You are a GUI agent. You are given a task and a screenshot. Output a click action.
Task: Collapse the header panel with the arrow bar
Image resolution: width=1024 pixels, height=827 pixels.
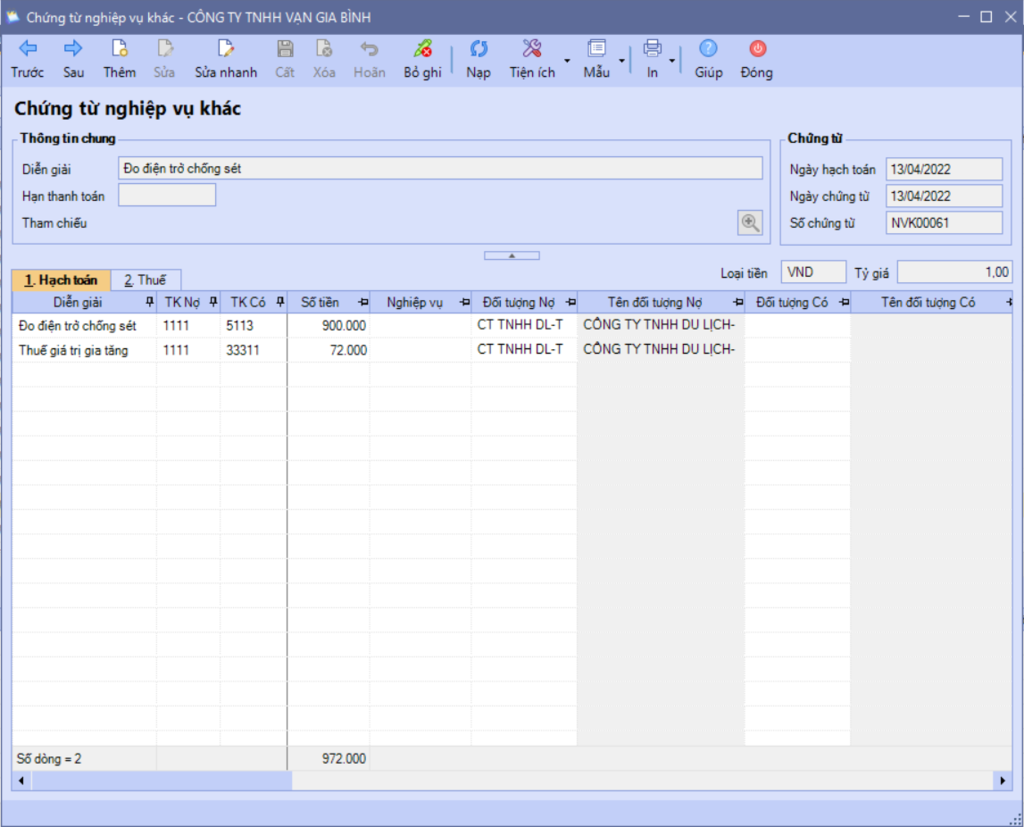click(512, 255)
